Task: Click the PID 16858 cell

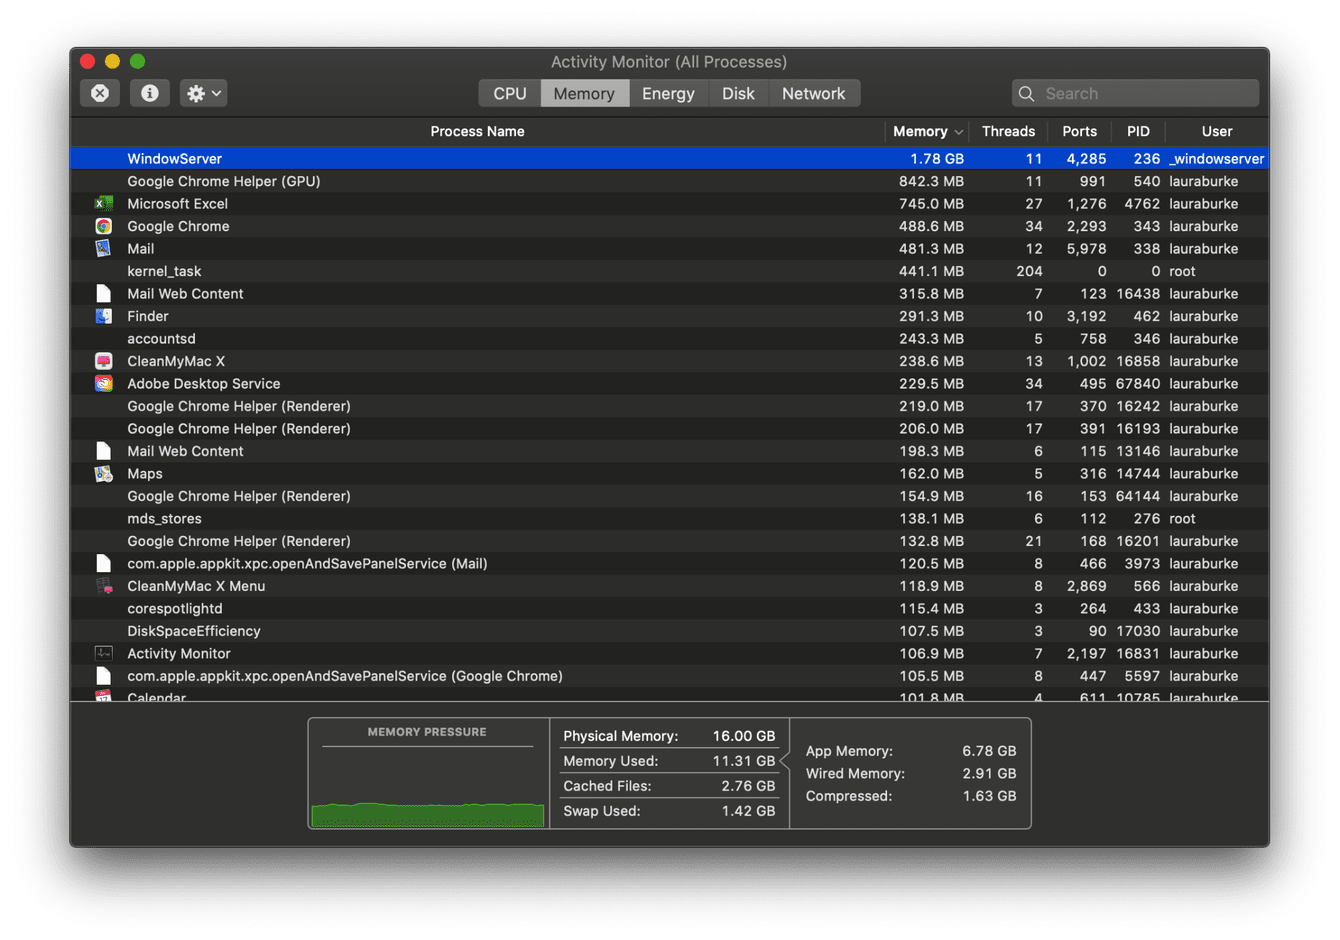Action: (1138, 361)
